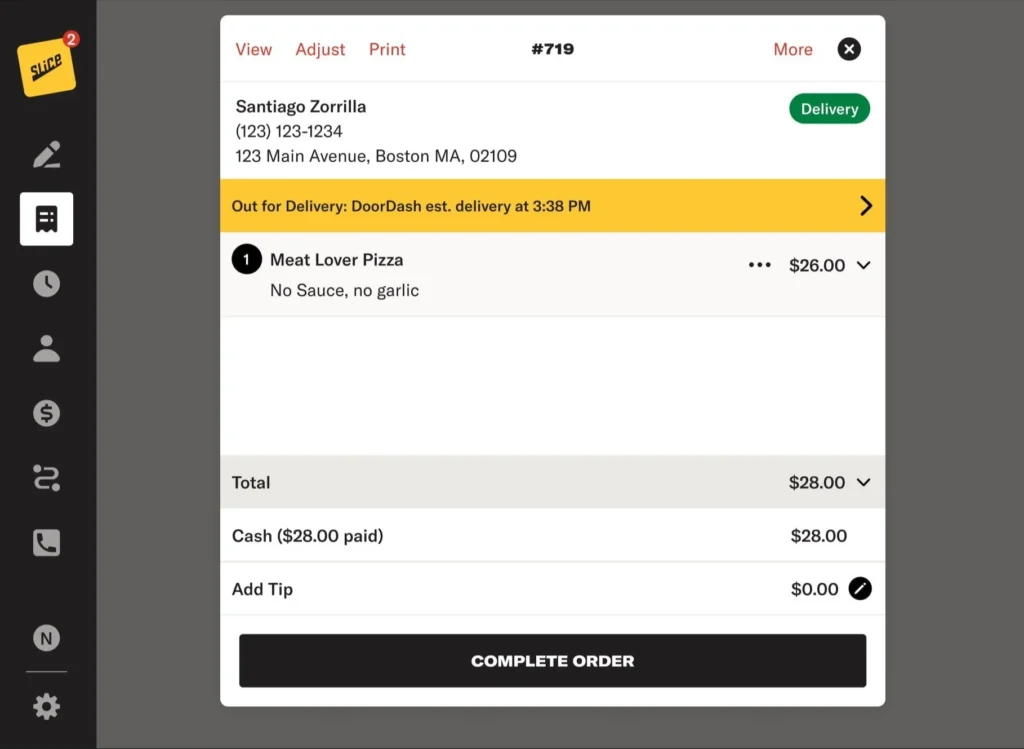Expand the Total breakdown chevron

864,482
